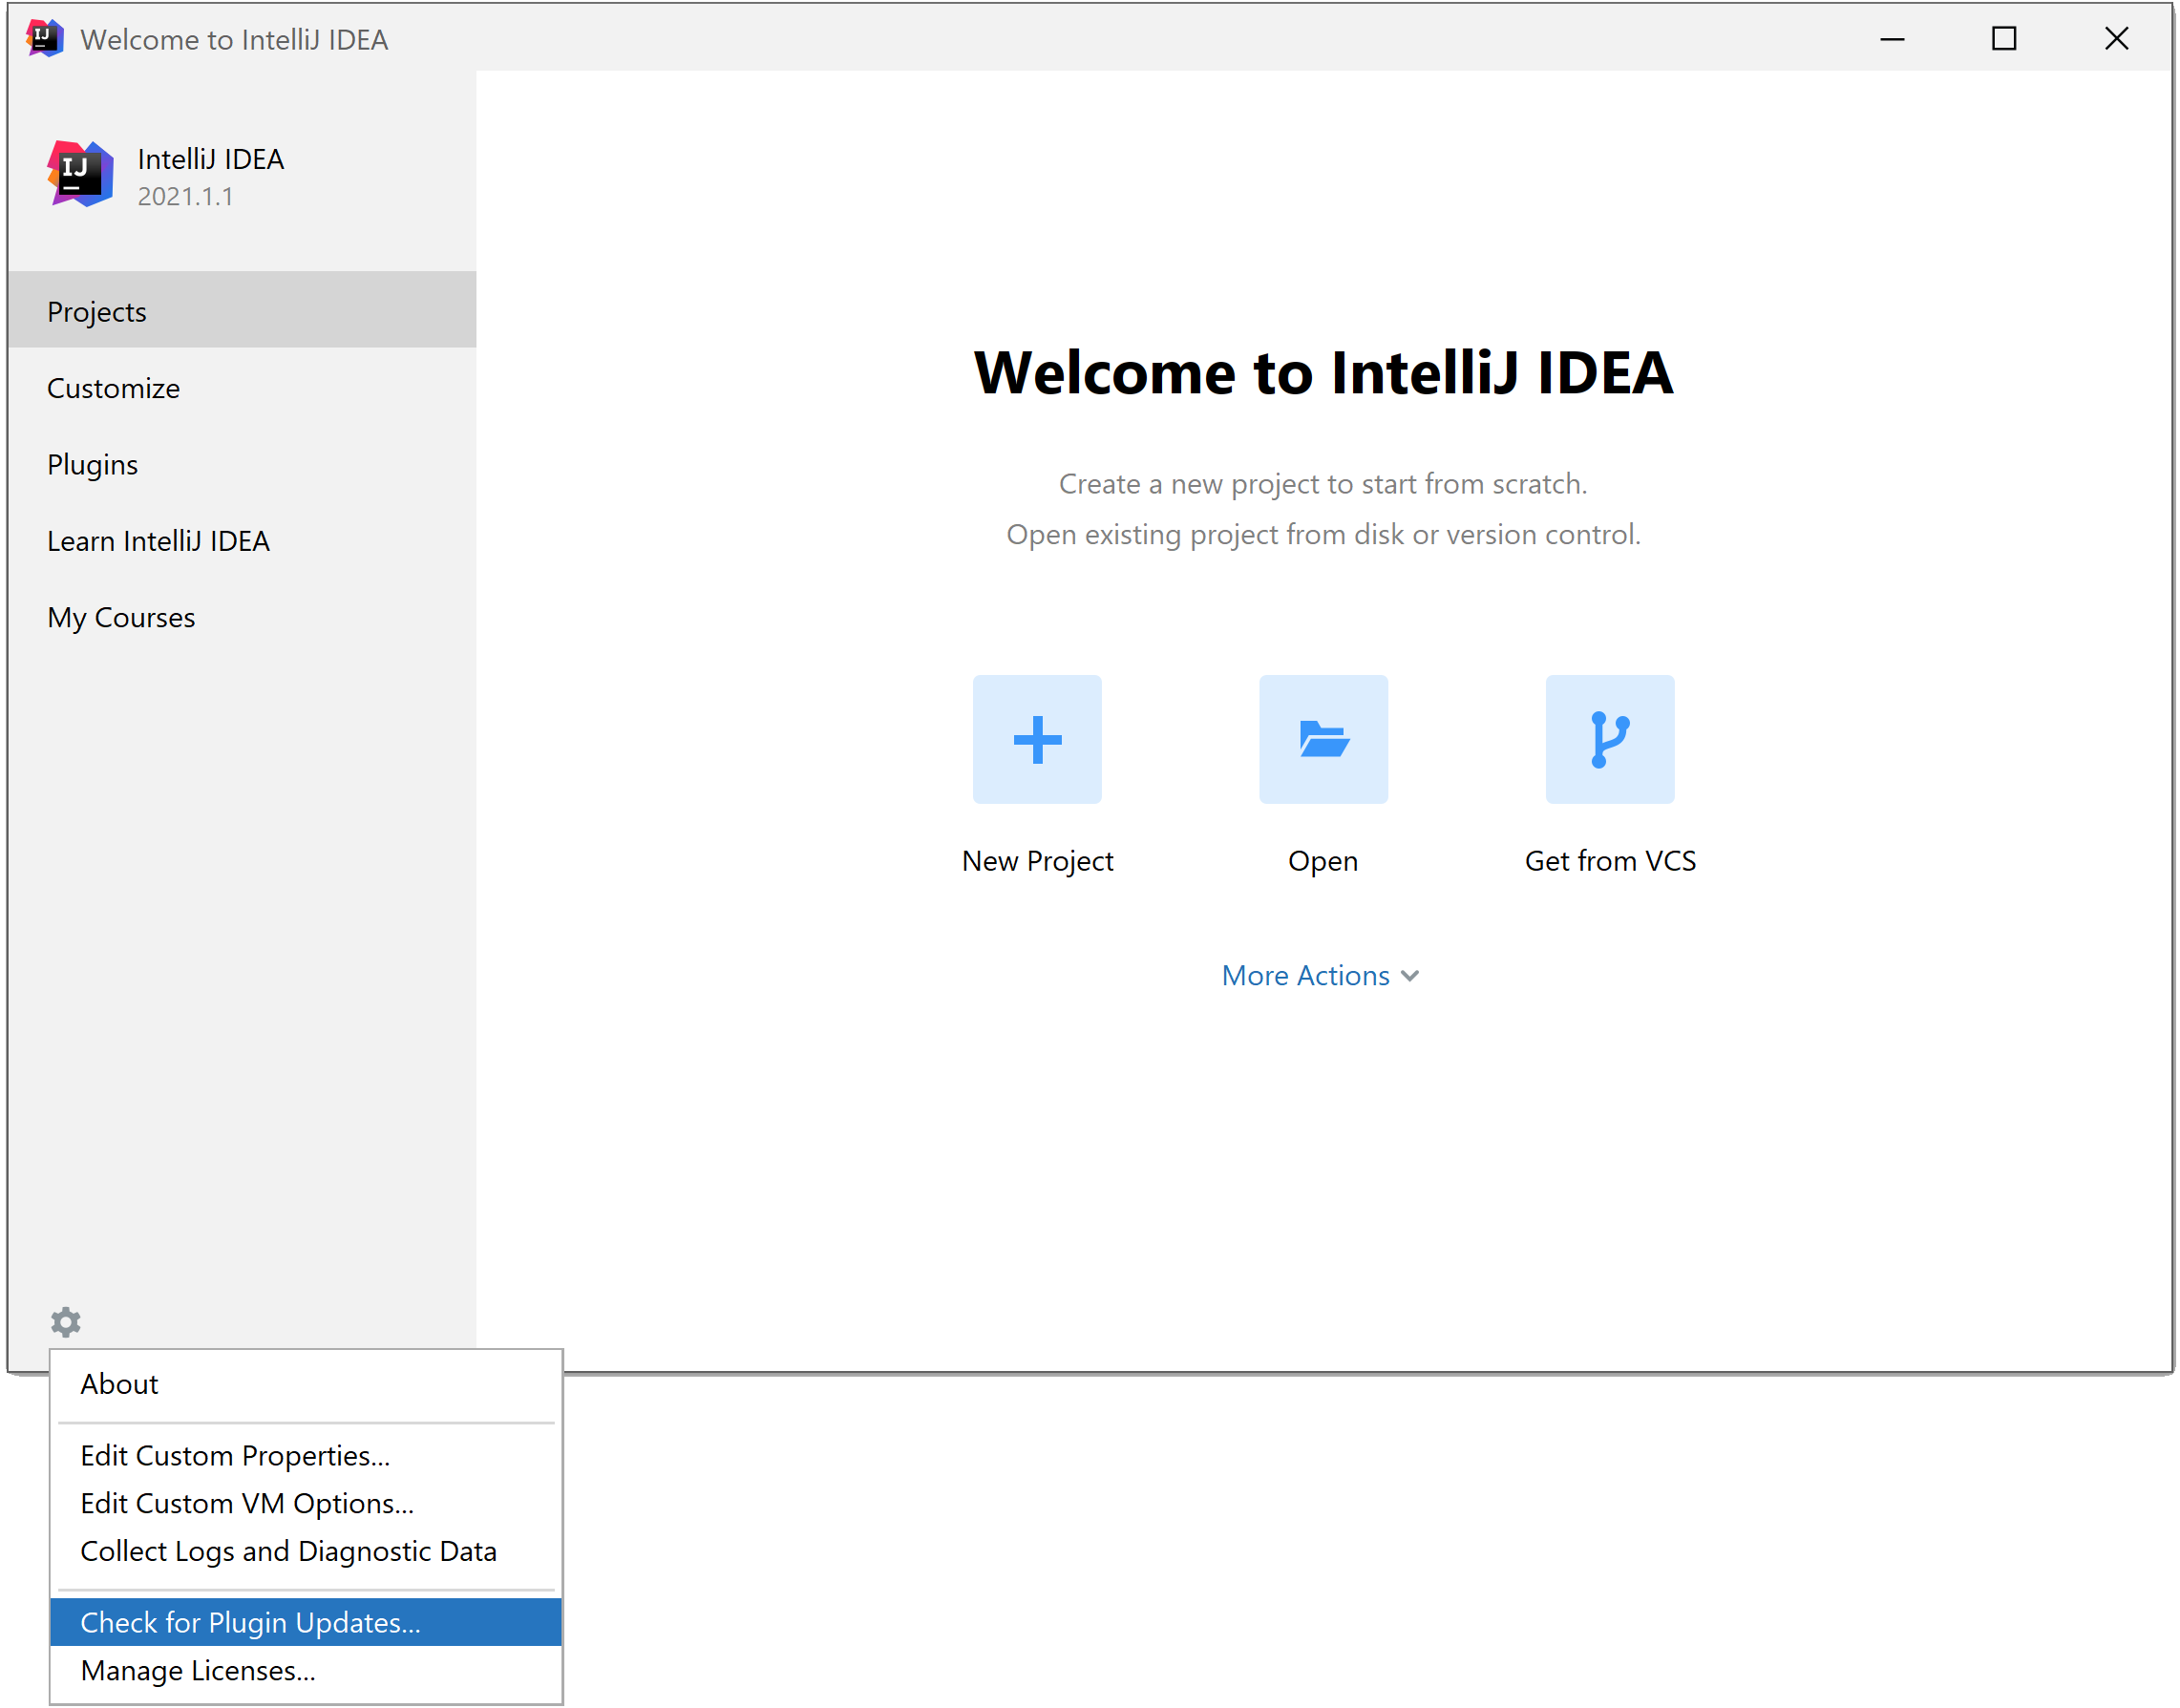The height and width of the screenshot is (1708, 2180).
Task: Open Manage Licenses from the menu
Action: (x=306, y=1670)
